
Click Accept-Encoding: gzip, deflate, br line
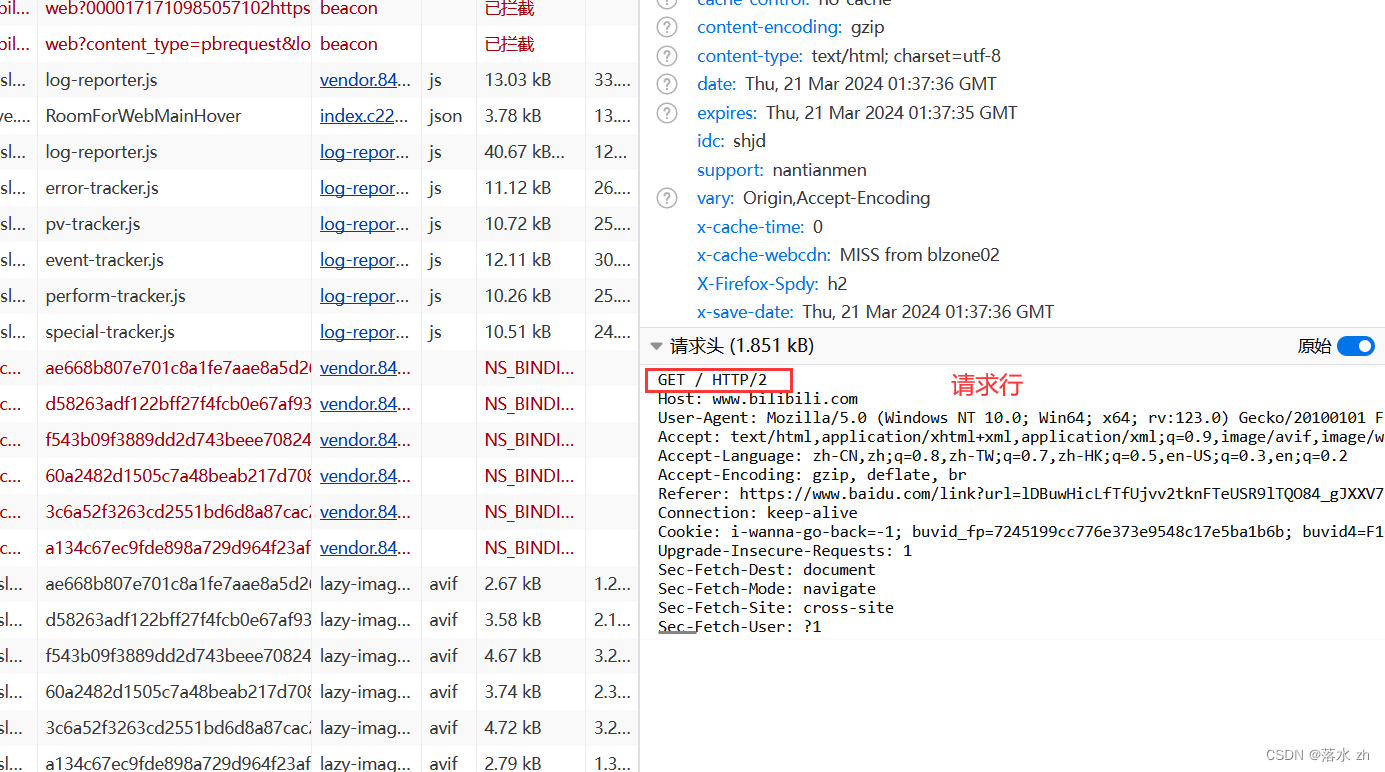811,475
